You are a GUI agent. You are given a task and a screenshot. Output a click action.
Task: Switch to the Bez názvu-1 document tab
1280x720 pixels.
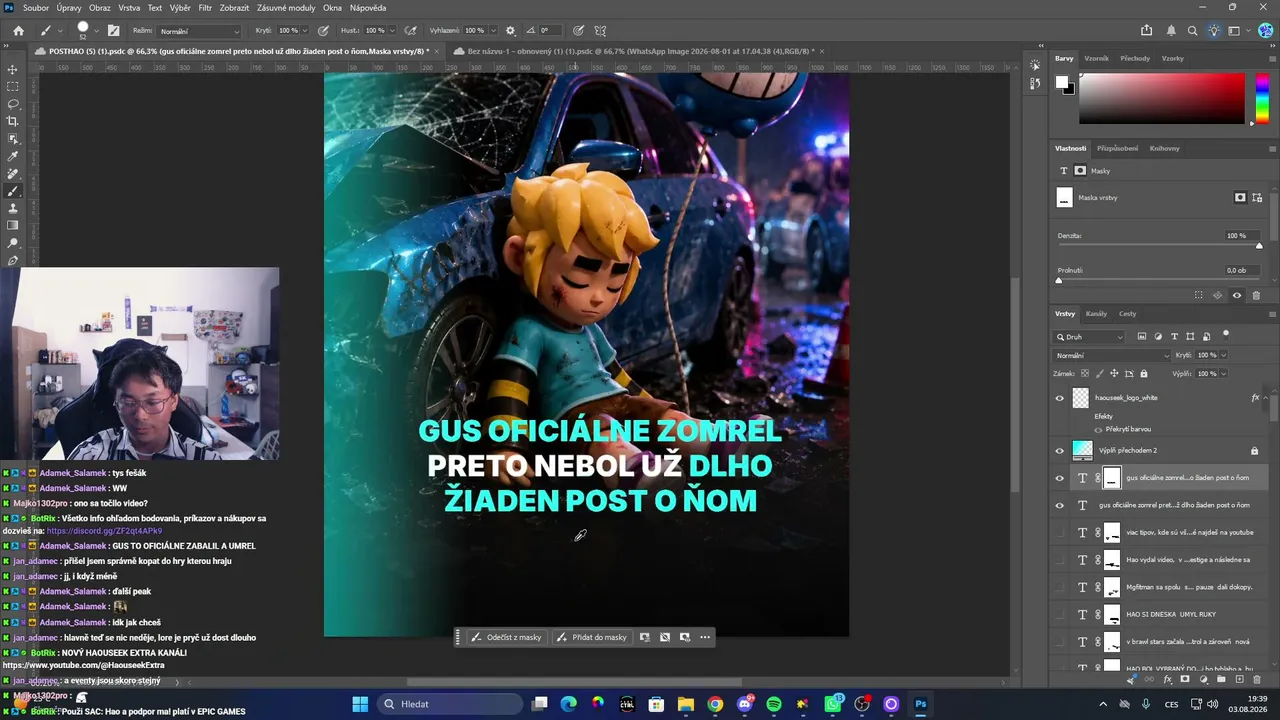pyautogui.click(x=640, y=50)
